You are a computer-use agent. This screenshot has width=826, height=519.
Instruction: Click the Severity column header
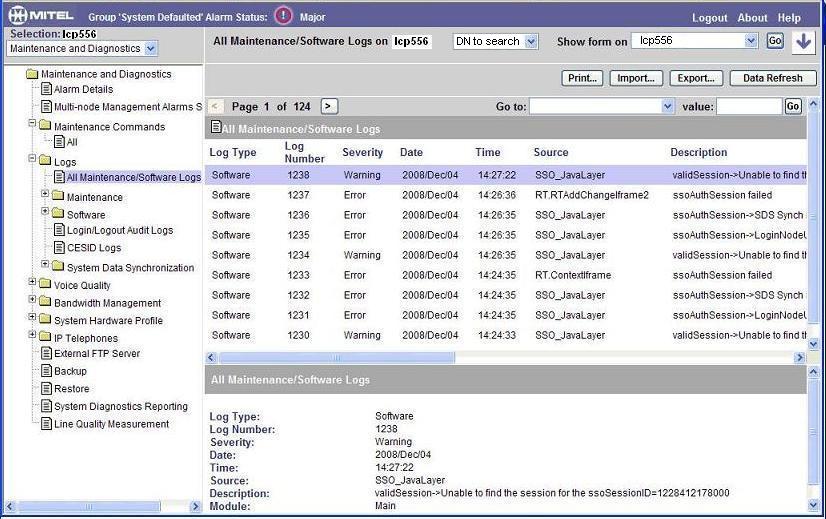pos(362,152)
